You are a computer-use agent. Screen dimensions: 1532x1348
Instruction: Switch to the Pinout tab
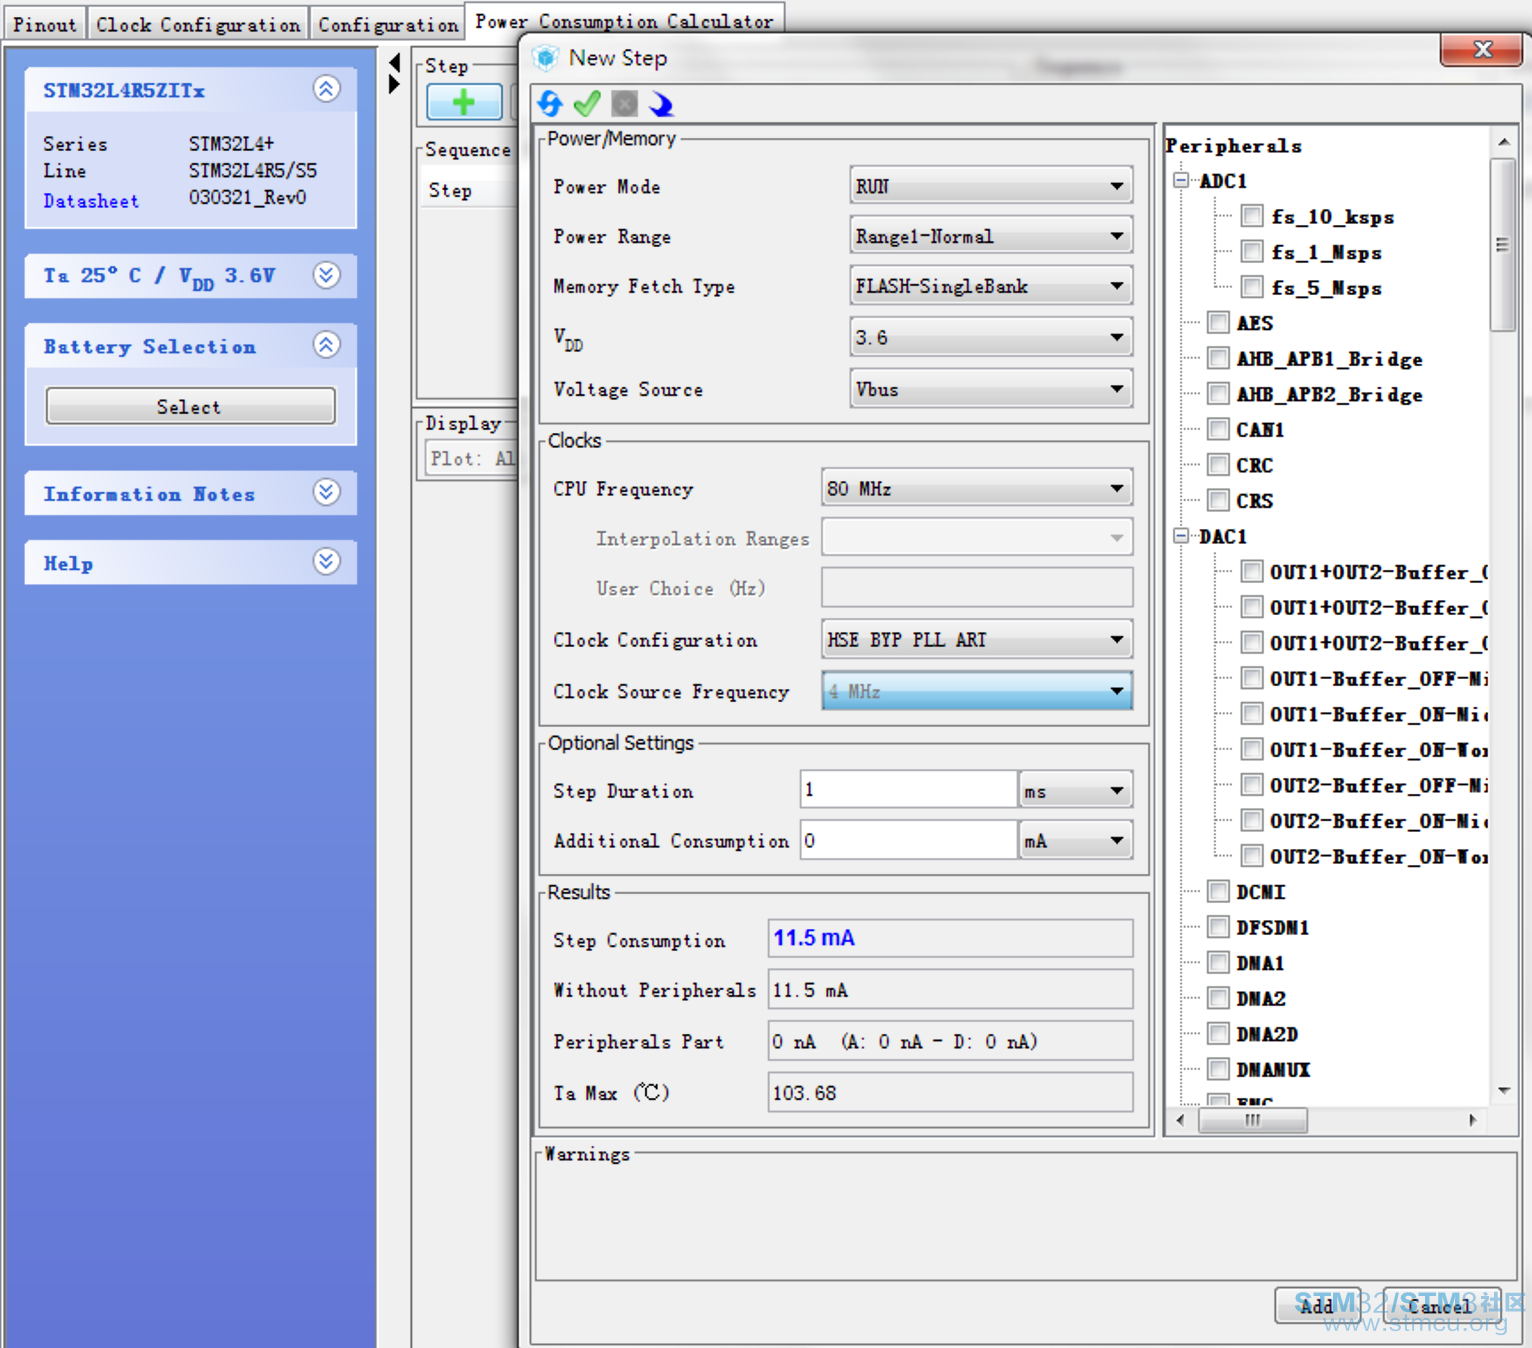(x=45, y=24)
